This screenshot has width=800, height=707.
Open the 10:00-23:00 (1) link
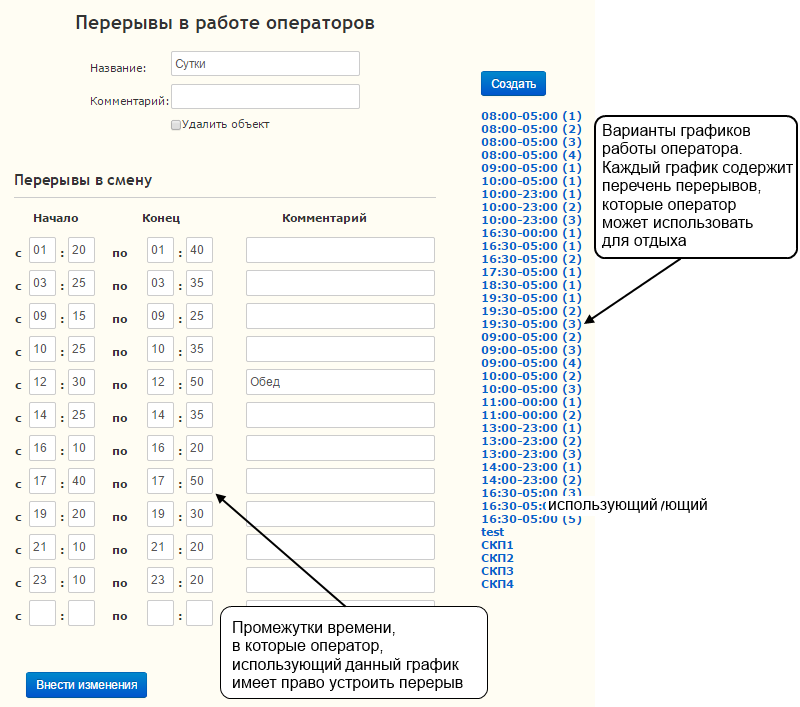point(532,194)
